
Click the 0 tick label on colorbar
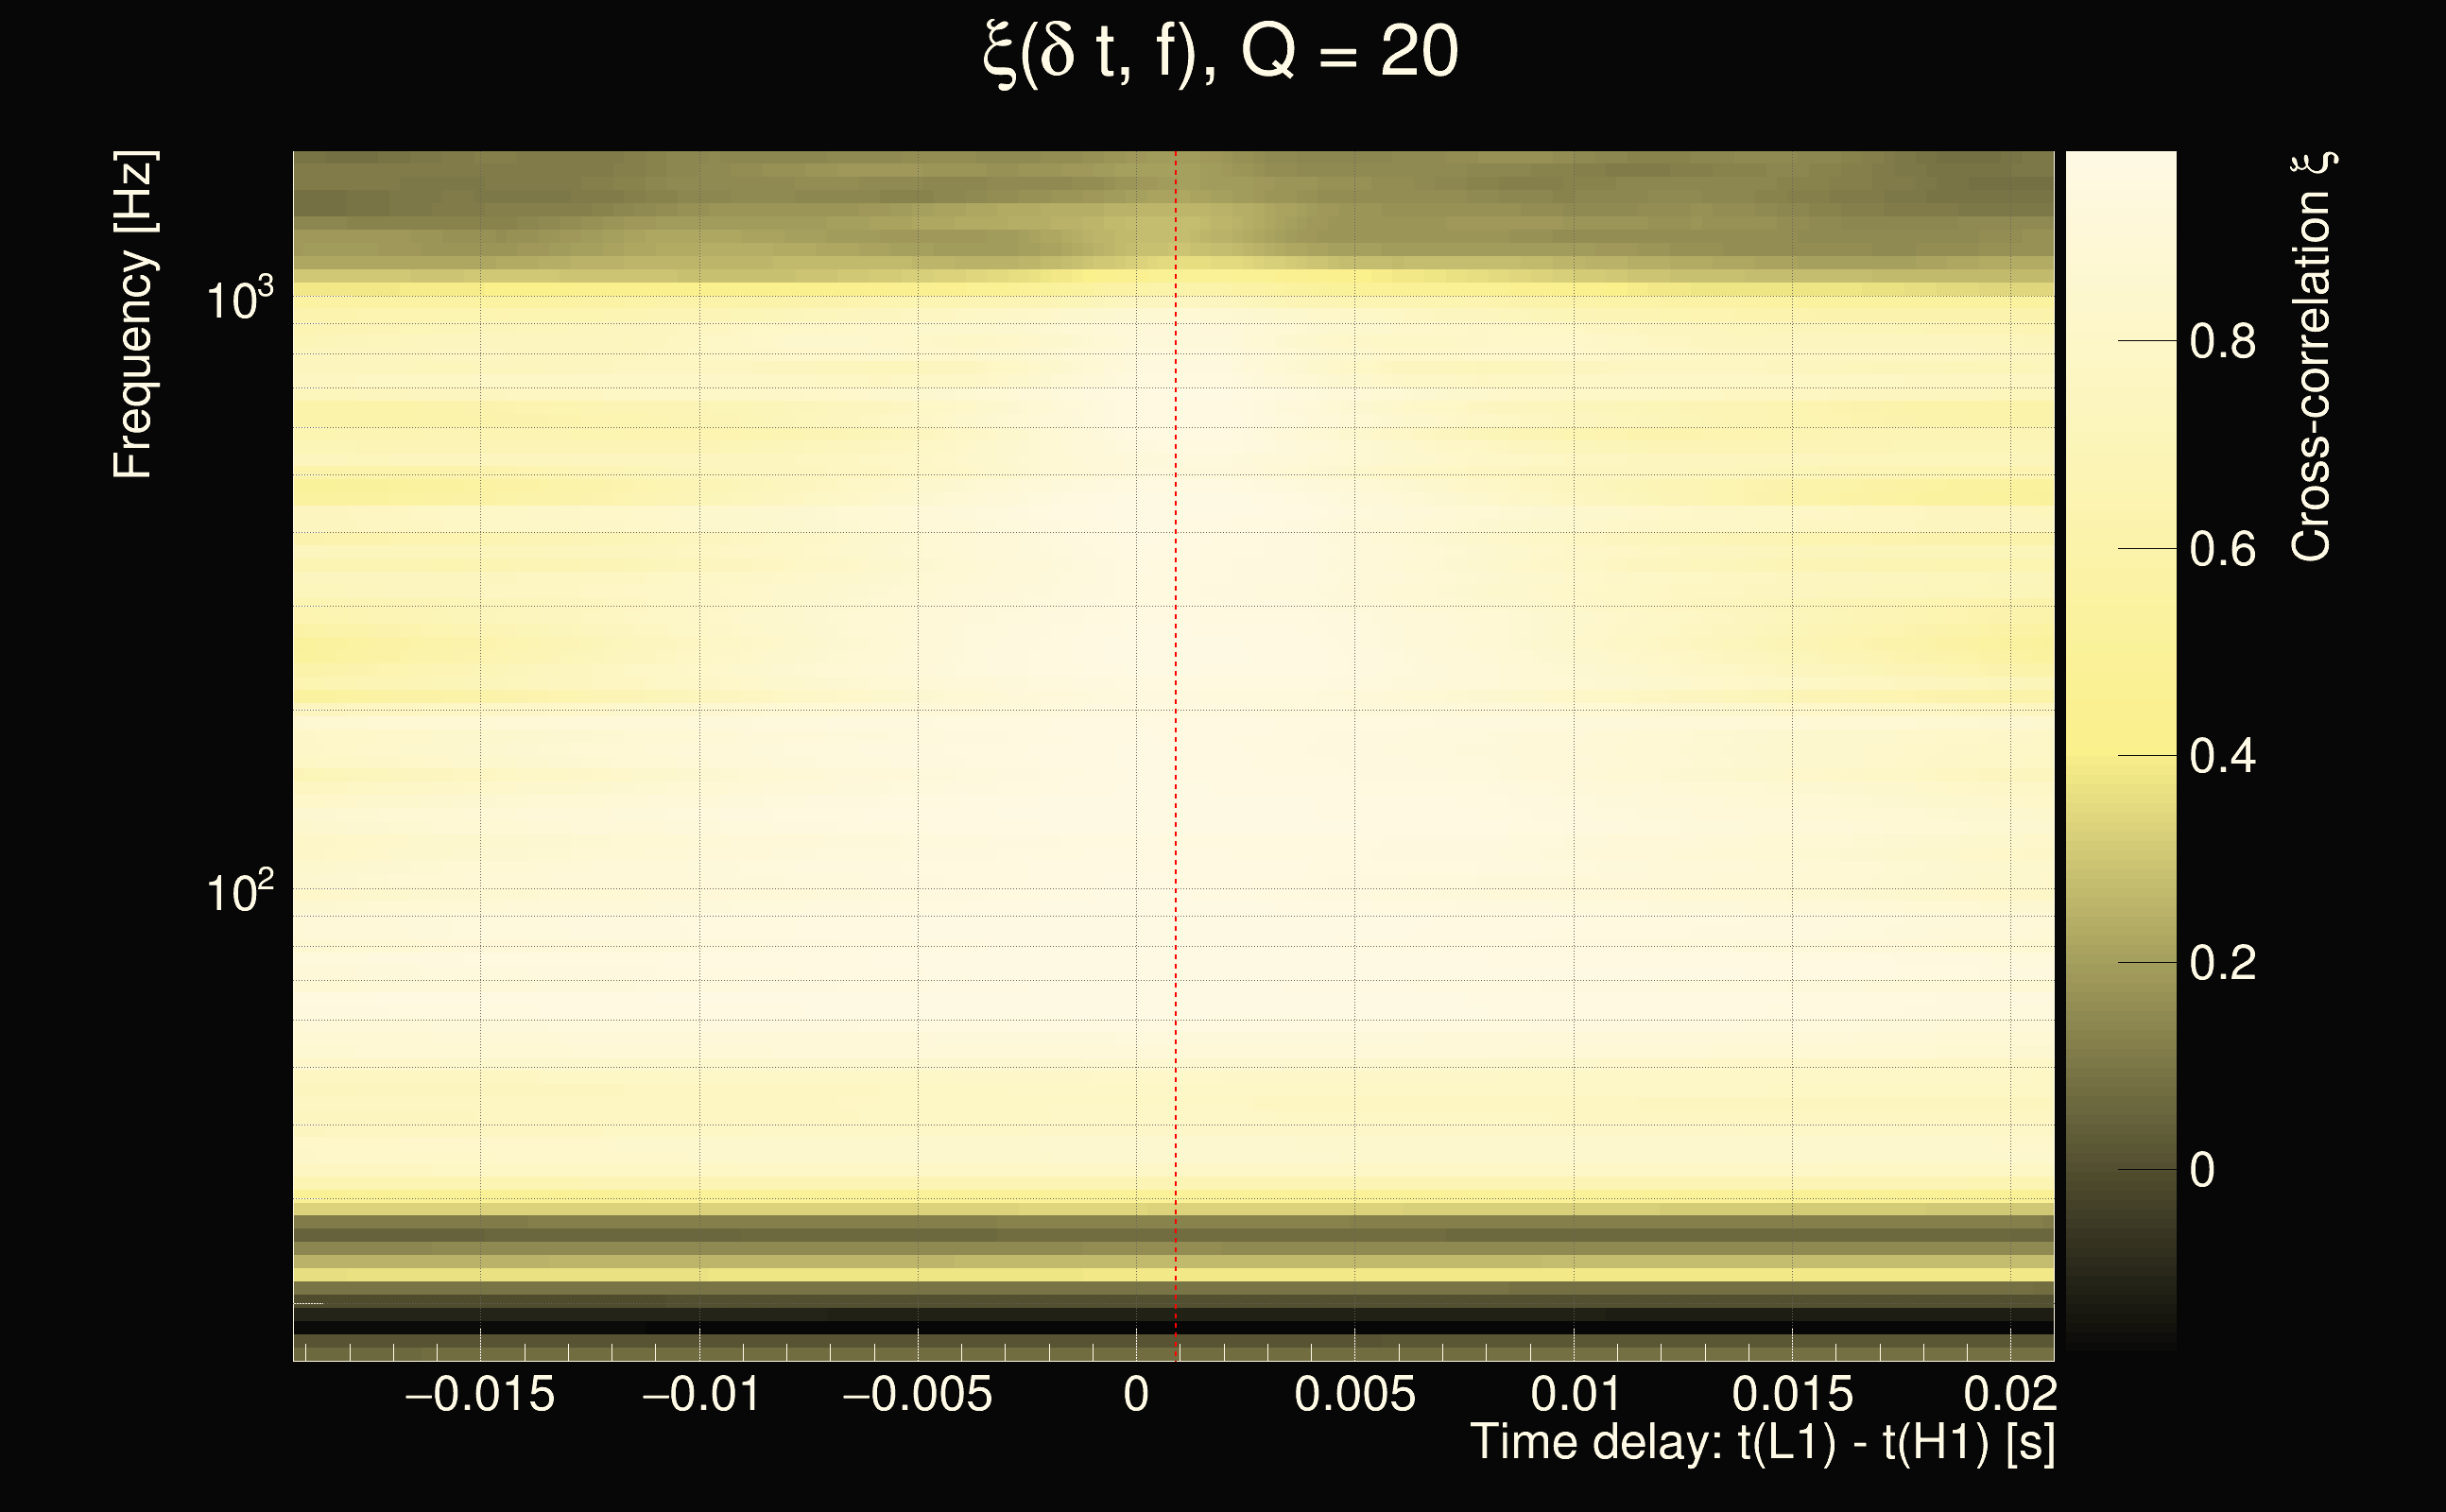(x=2202, y=1171)
